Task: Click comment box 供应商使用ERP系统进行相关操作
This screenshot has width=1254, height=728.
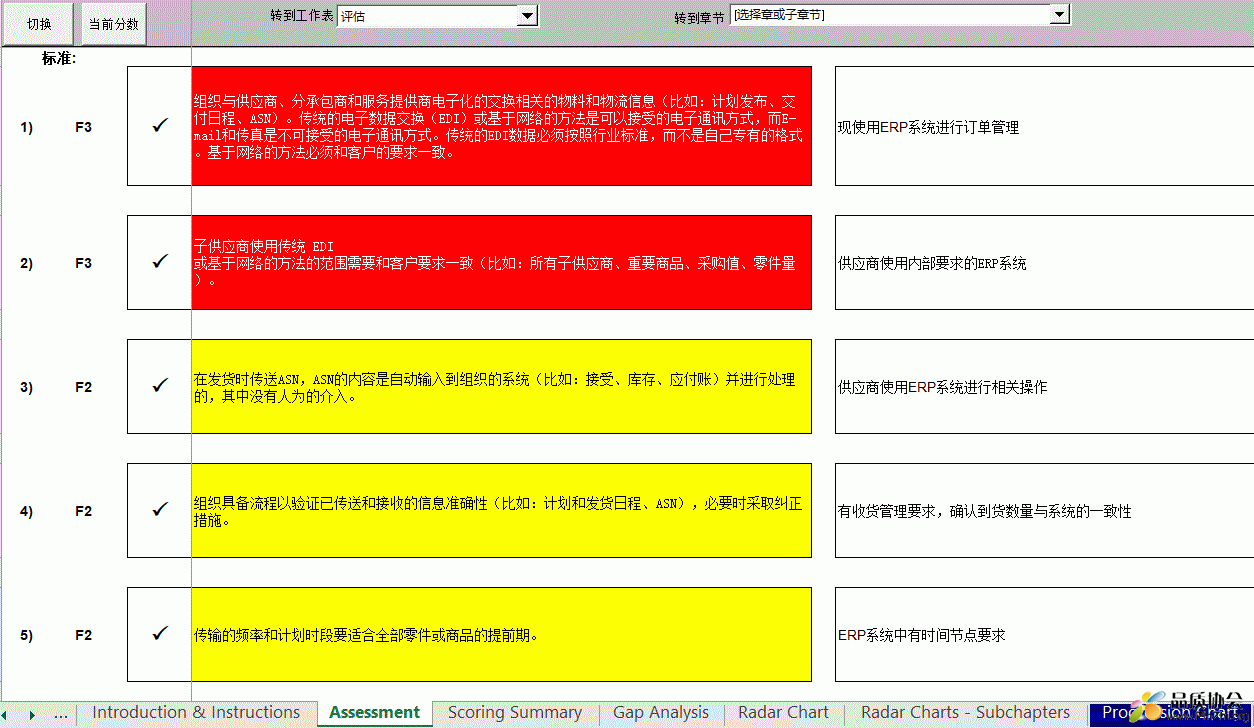Action: 1044,386
